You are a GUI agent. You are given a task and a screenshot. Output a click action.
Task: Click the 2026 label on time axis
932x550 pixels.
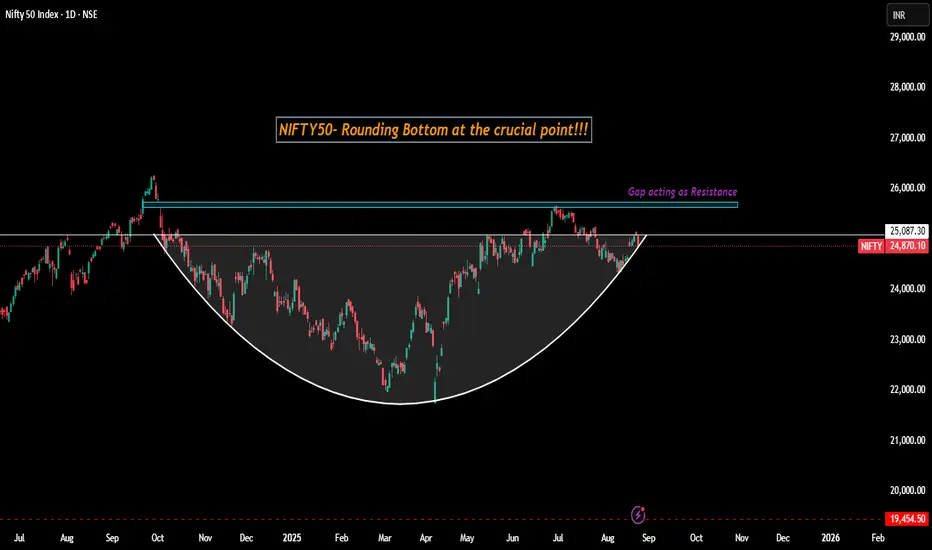click(830, 538)
